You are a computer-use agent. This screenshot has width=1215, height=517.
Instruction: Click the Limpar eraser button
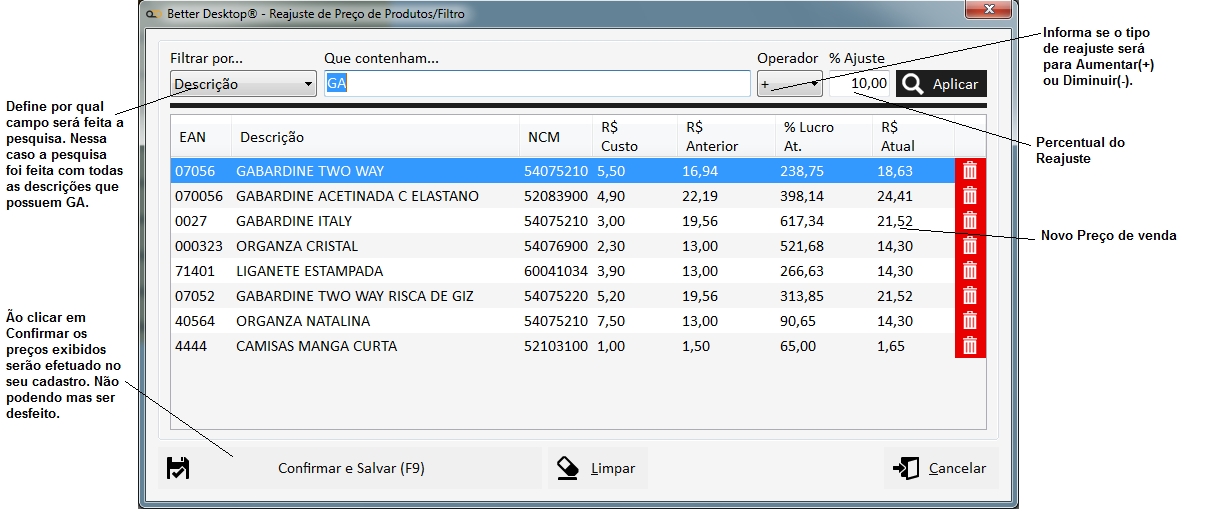[596, 468]
